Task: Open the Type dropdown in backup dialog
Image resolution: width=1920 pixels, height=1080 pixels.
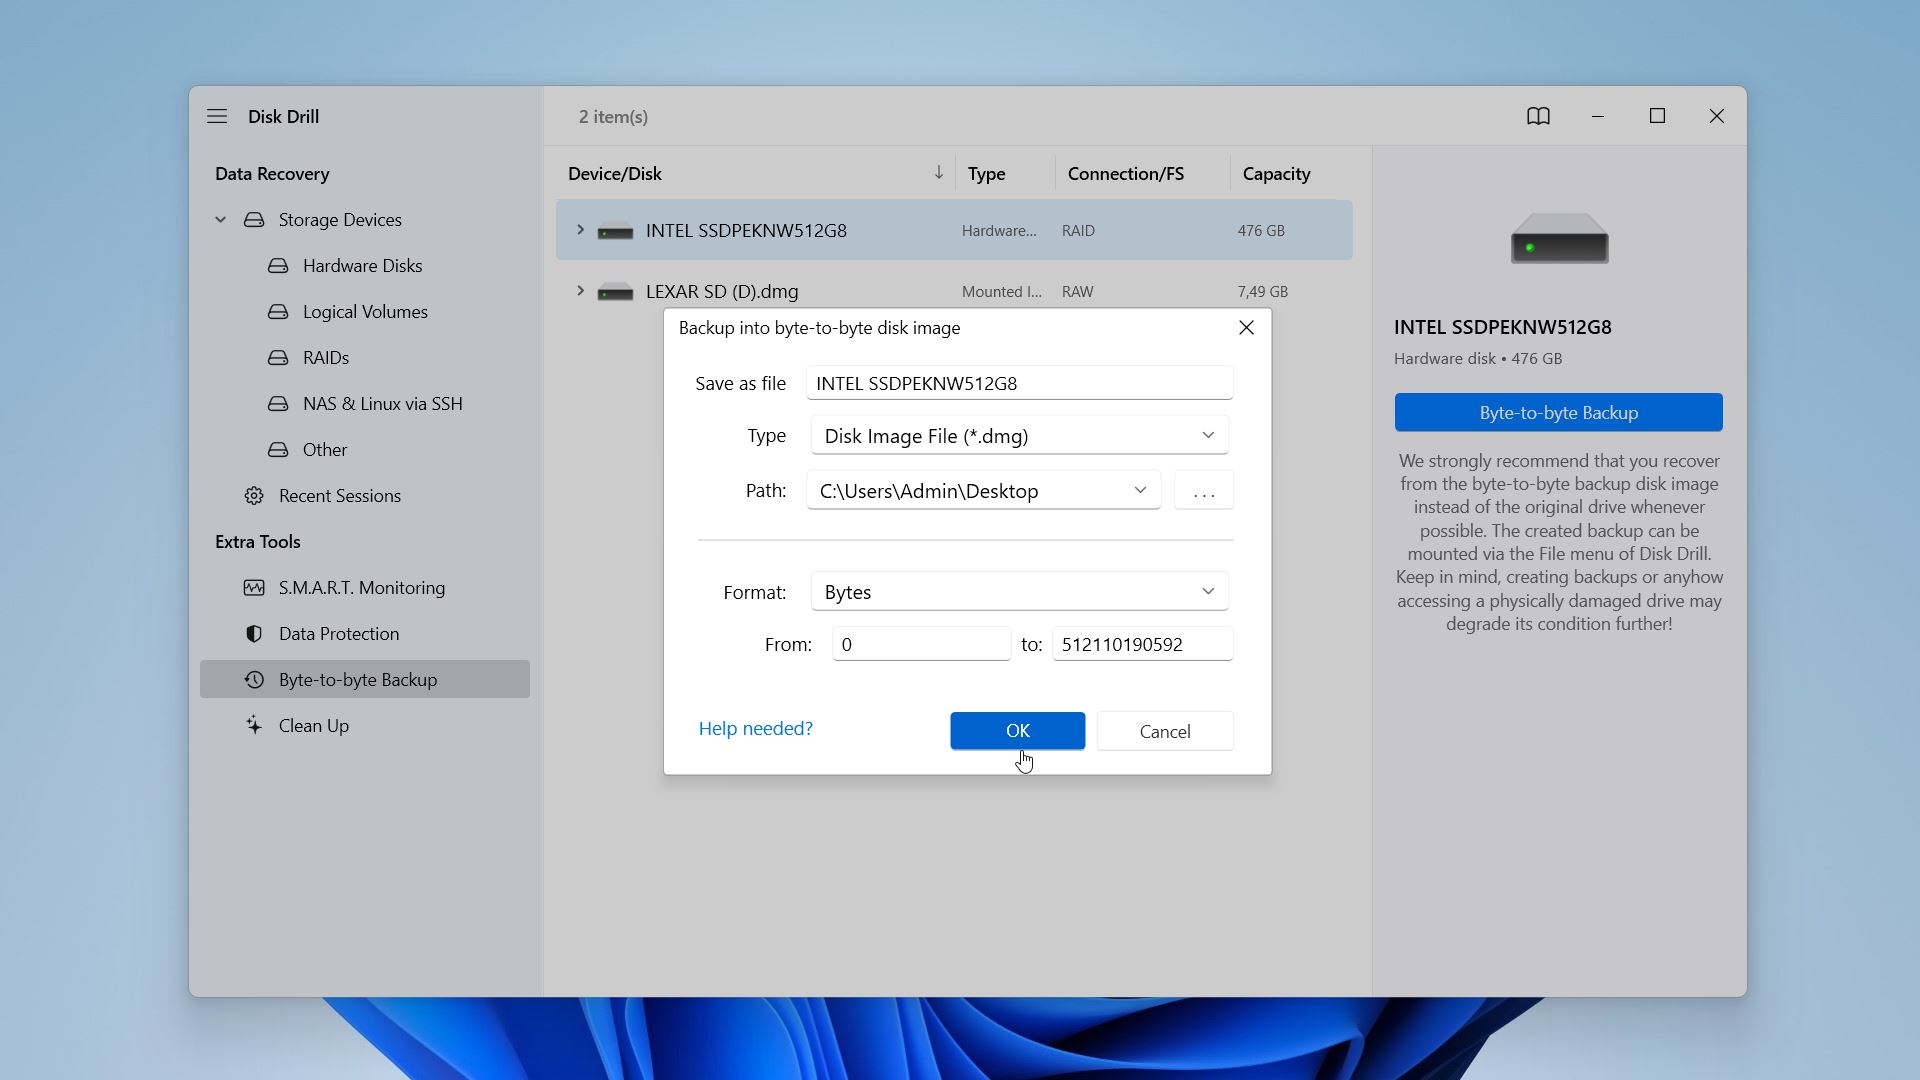Action: click(x=1019, y=435)
